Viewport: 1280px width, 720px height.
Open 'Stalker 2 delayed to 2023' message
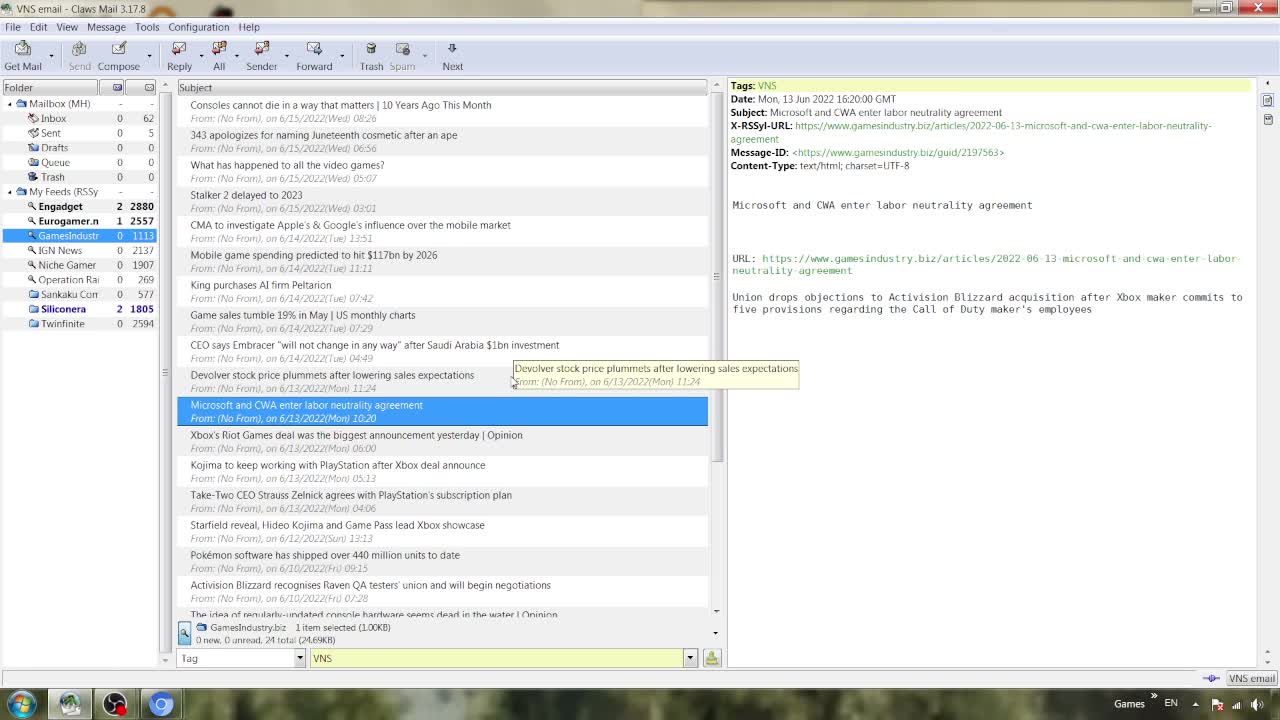(x=442, y=201)
